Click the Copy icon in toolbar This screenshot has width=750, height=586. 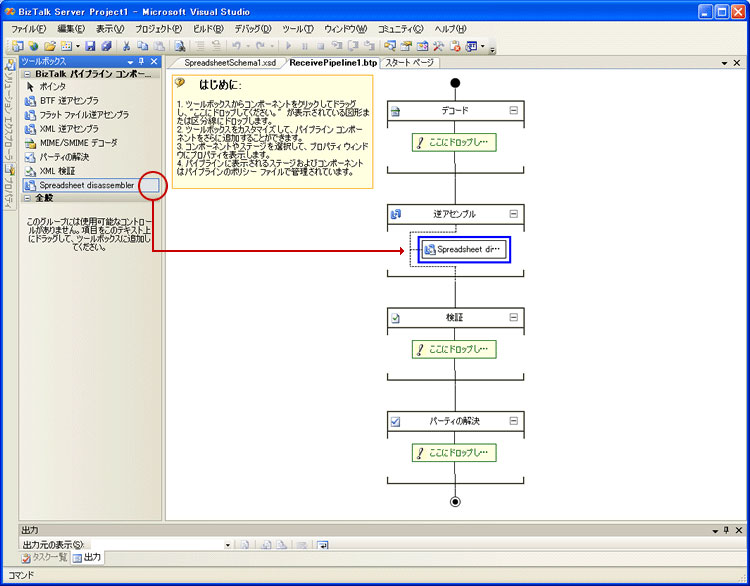143,46
